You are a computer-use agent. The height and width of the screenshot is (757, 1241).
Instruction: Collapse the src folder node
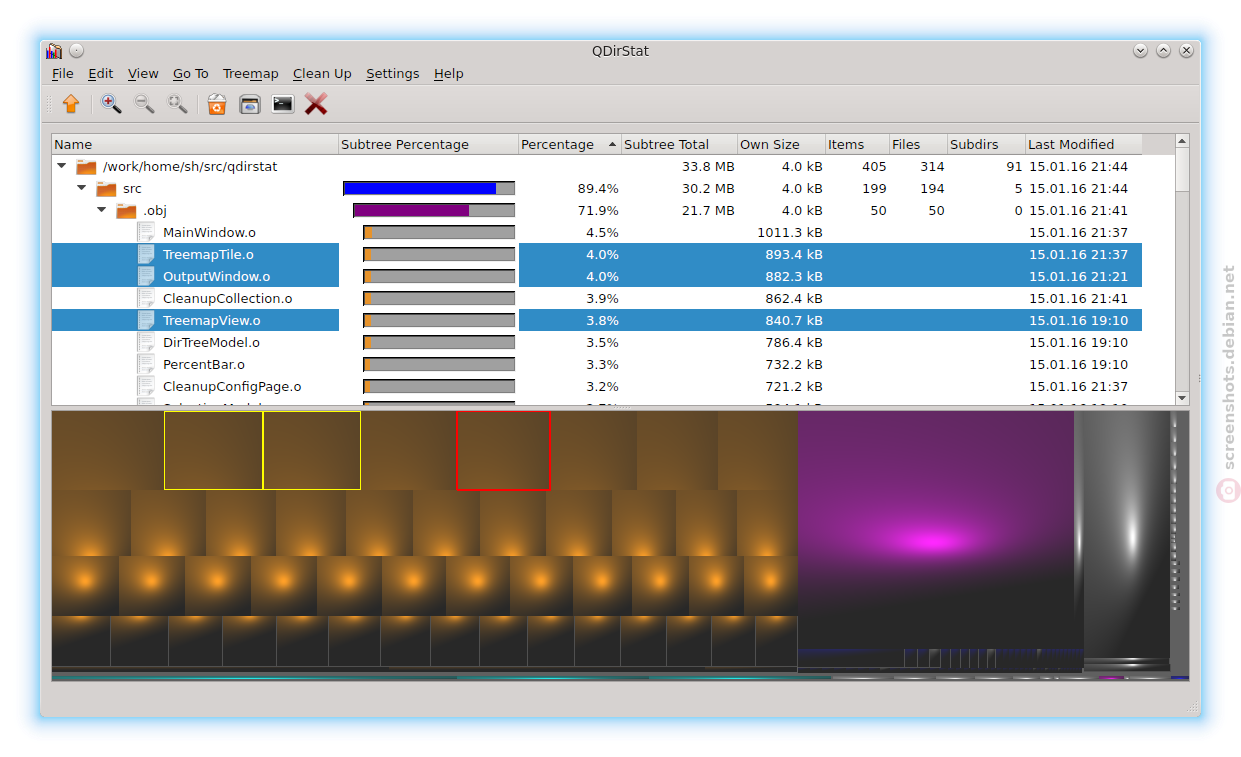pos(82,189)
